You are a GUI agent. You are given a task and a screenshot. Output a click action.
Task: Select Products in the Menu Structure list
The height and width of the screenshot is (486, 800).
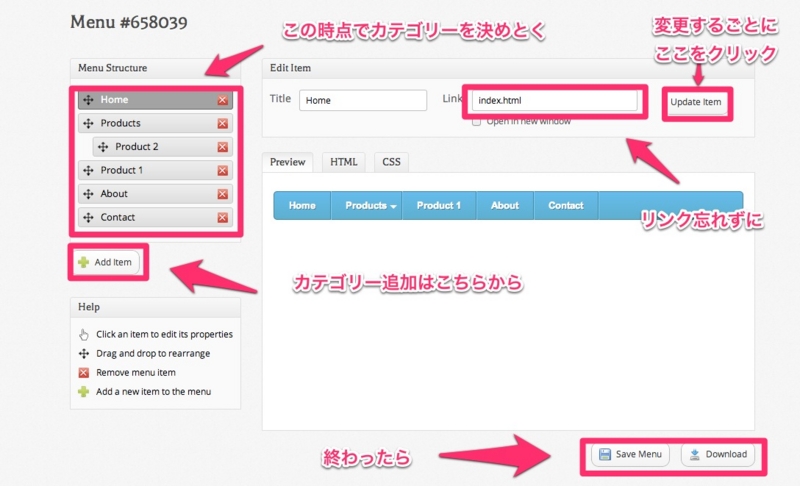tap(155, 123)
